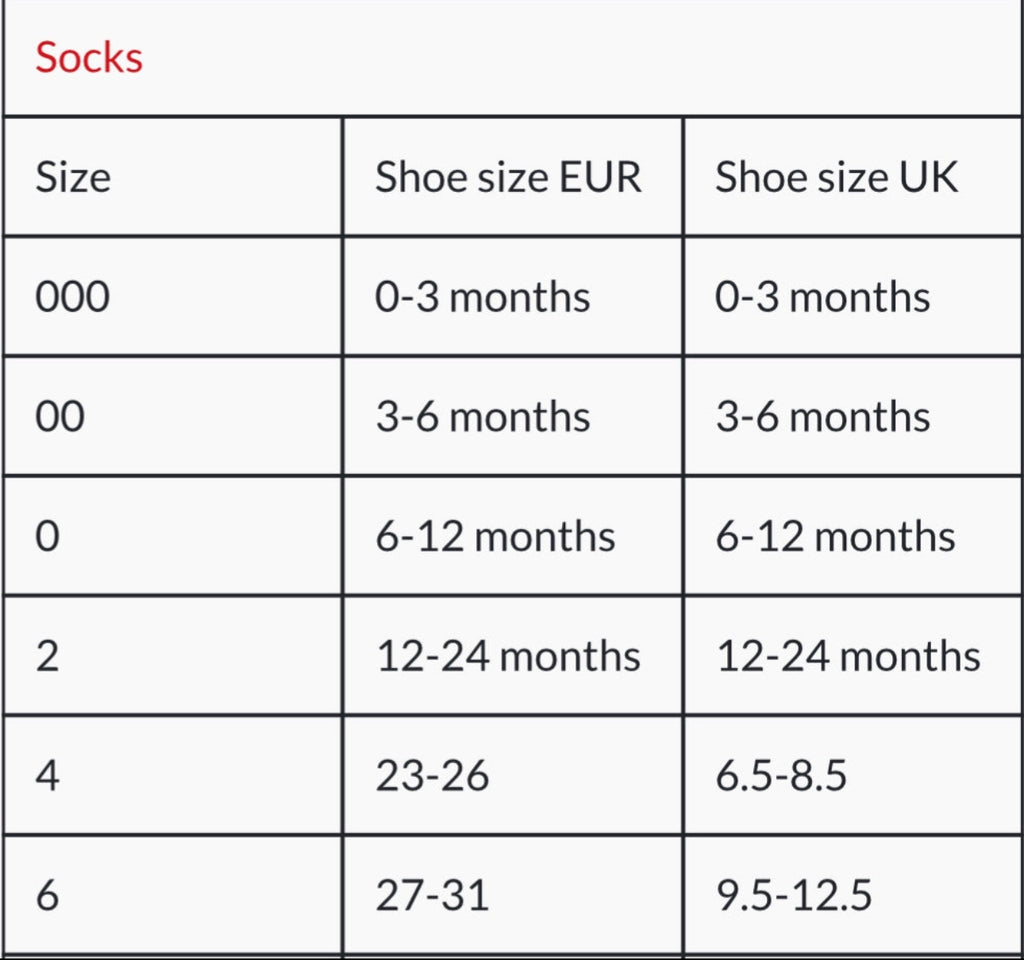
Task: Click the 23-26 EUR cell
Action: click(x=432, y=776)
